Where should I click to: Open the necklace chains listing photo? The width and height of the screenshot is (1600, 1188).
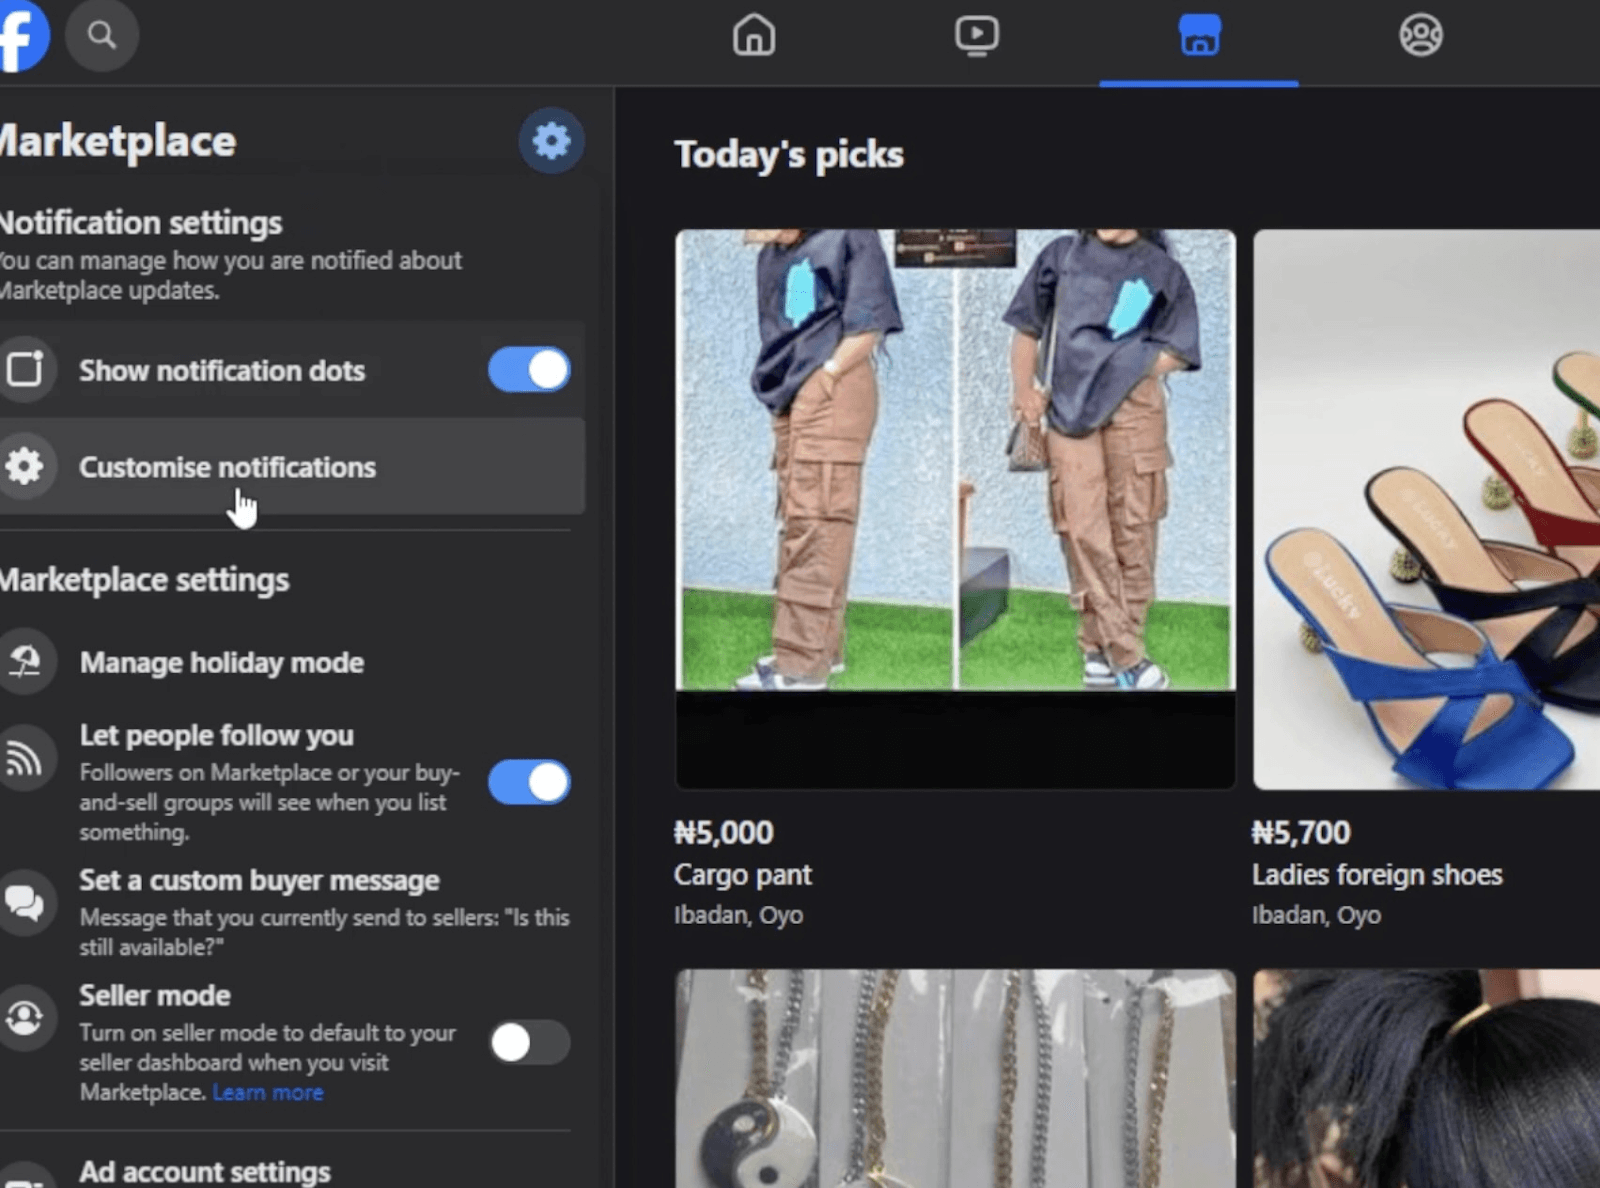955,1078
